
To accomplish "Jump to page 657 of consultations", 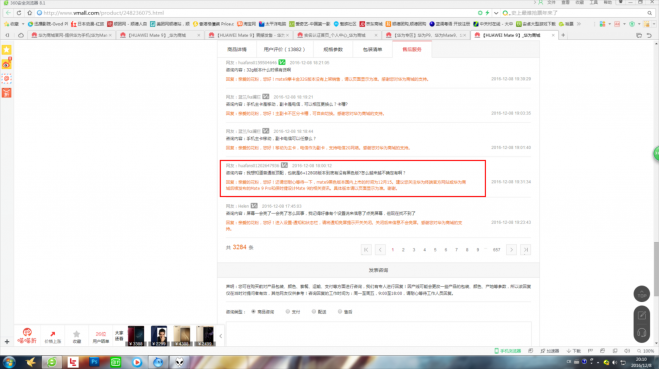I will click(x=496, y=250).
